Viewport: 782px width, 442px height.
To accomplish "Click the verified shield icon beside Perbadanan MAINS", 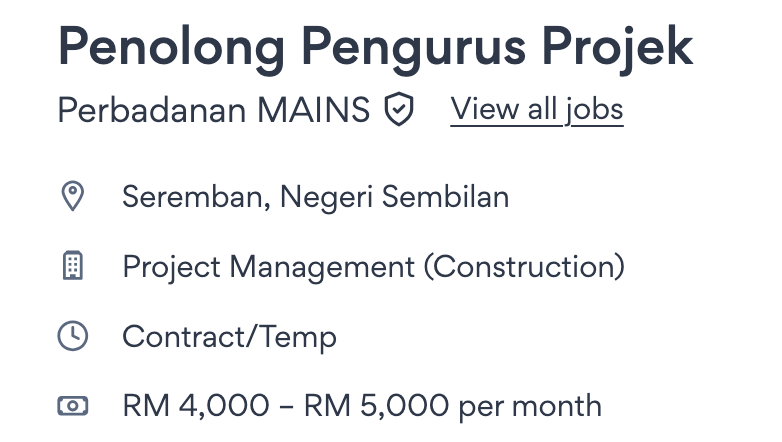I will [x=399, y=110].
